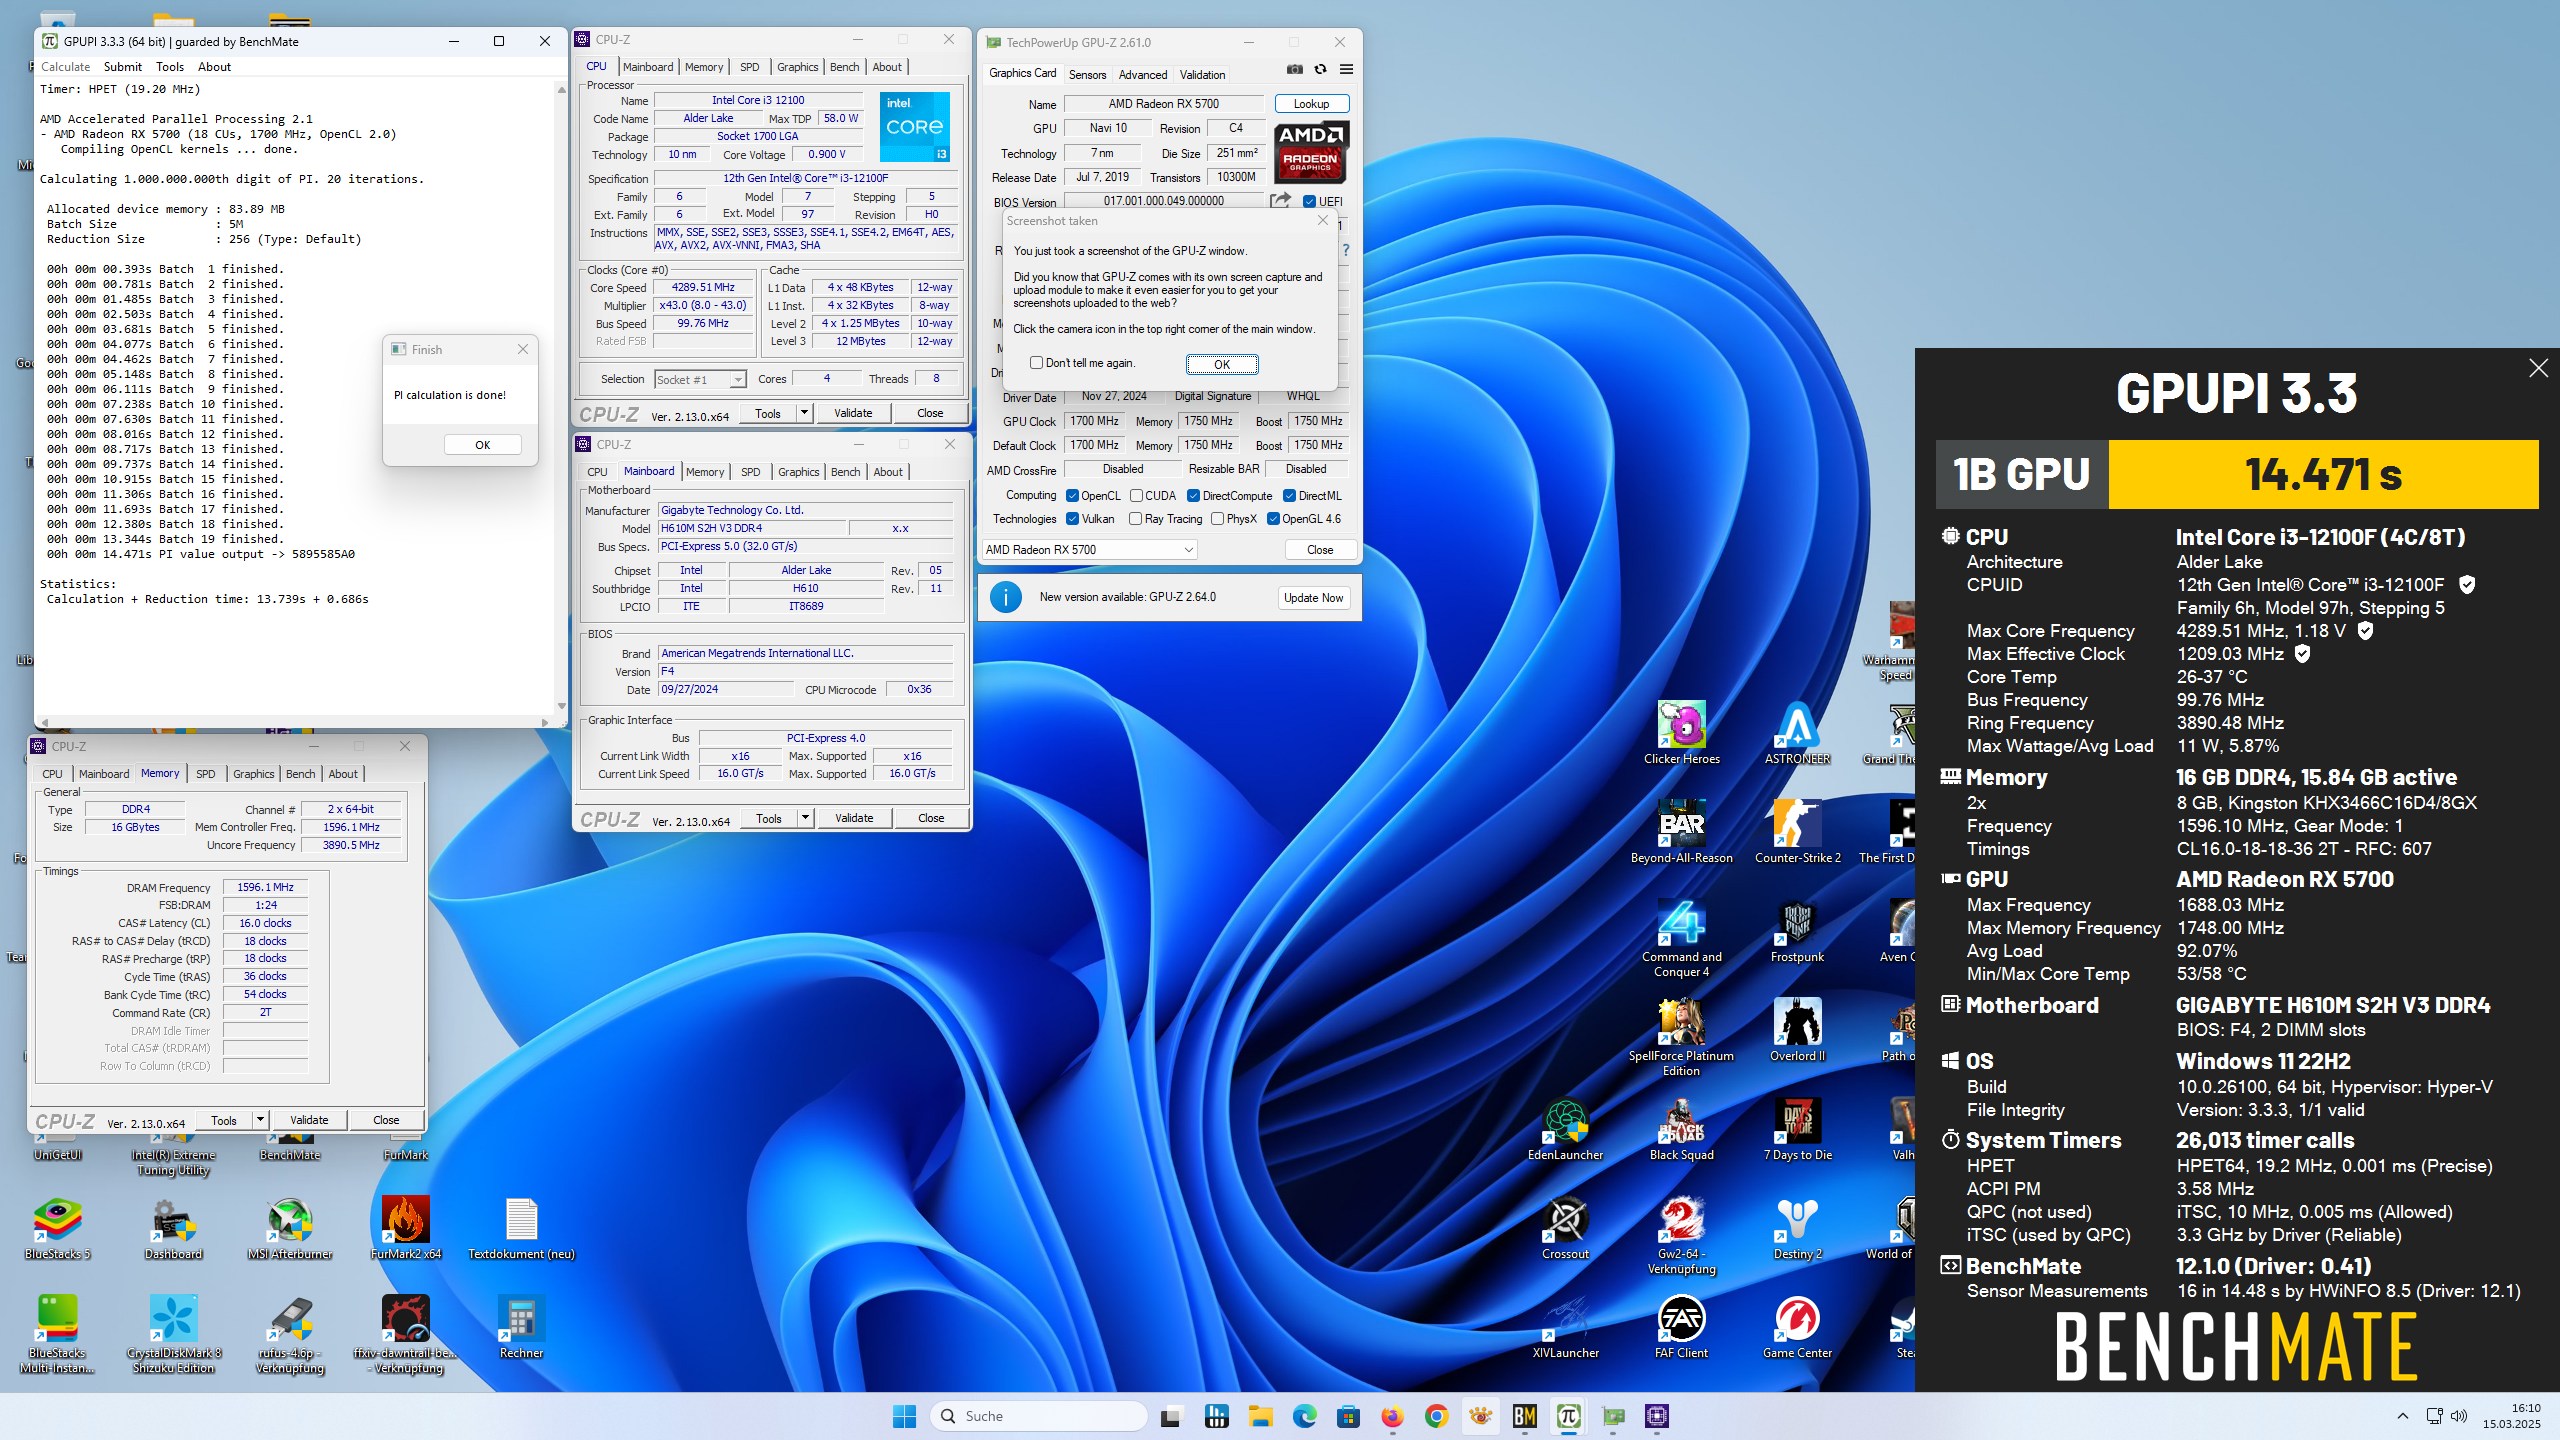Show hidden system tray icons chevron

2402,1416
